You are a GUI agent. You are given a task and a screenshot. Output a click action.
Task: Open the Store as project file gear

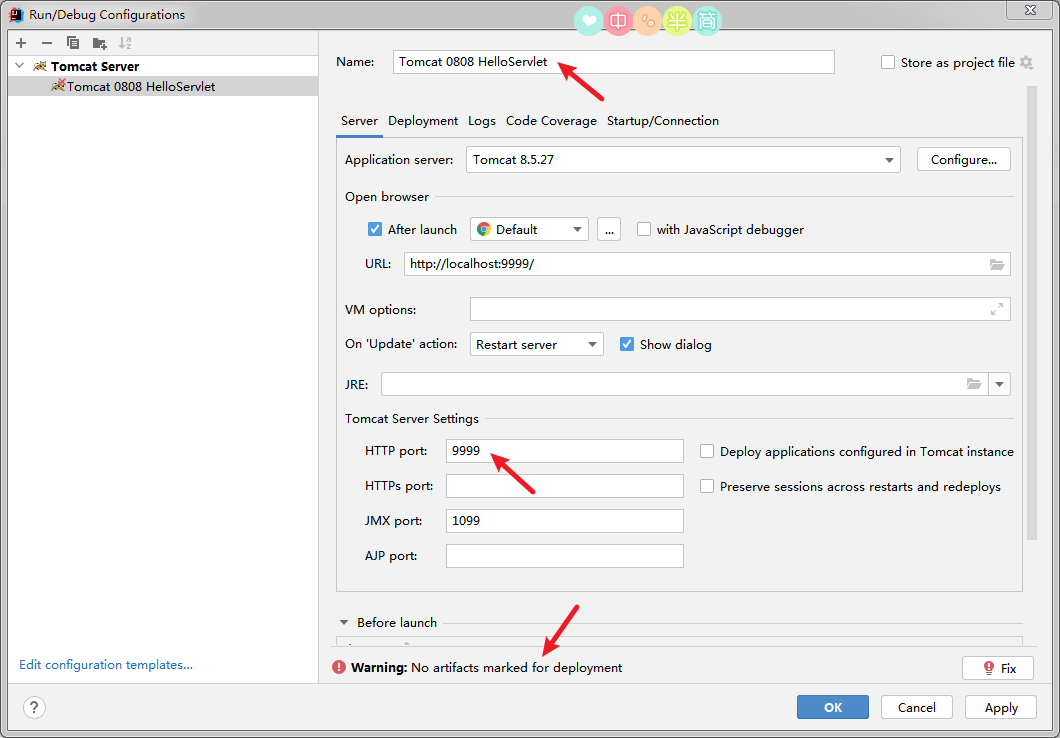tap(1026, 63)
